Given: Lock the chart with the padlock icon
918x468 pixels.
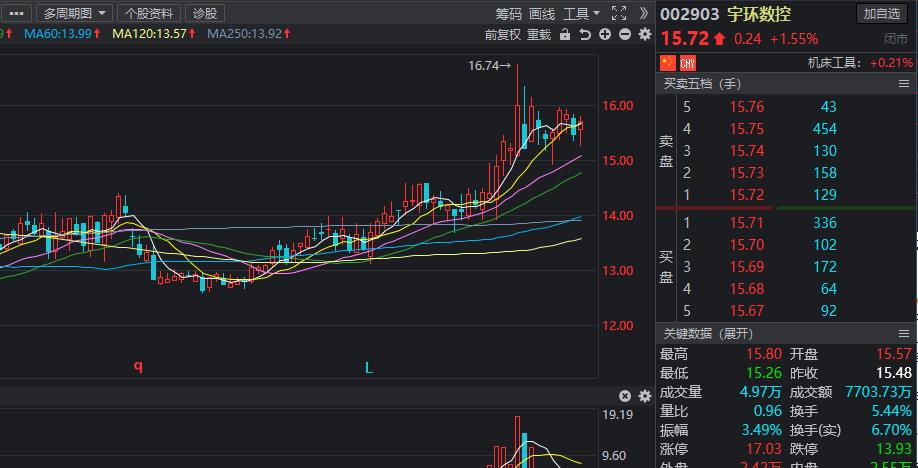Looking at the screenshot, I should [x=565, y=35].
